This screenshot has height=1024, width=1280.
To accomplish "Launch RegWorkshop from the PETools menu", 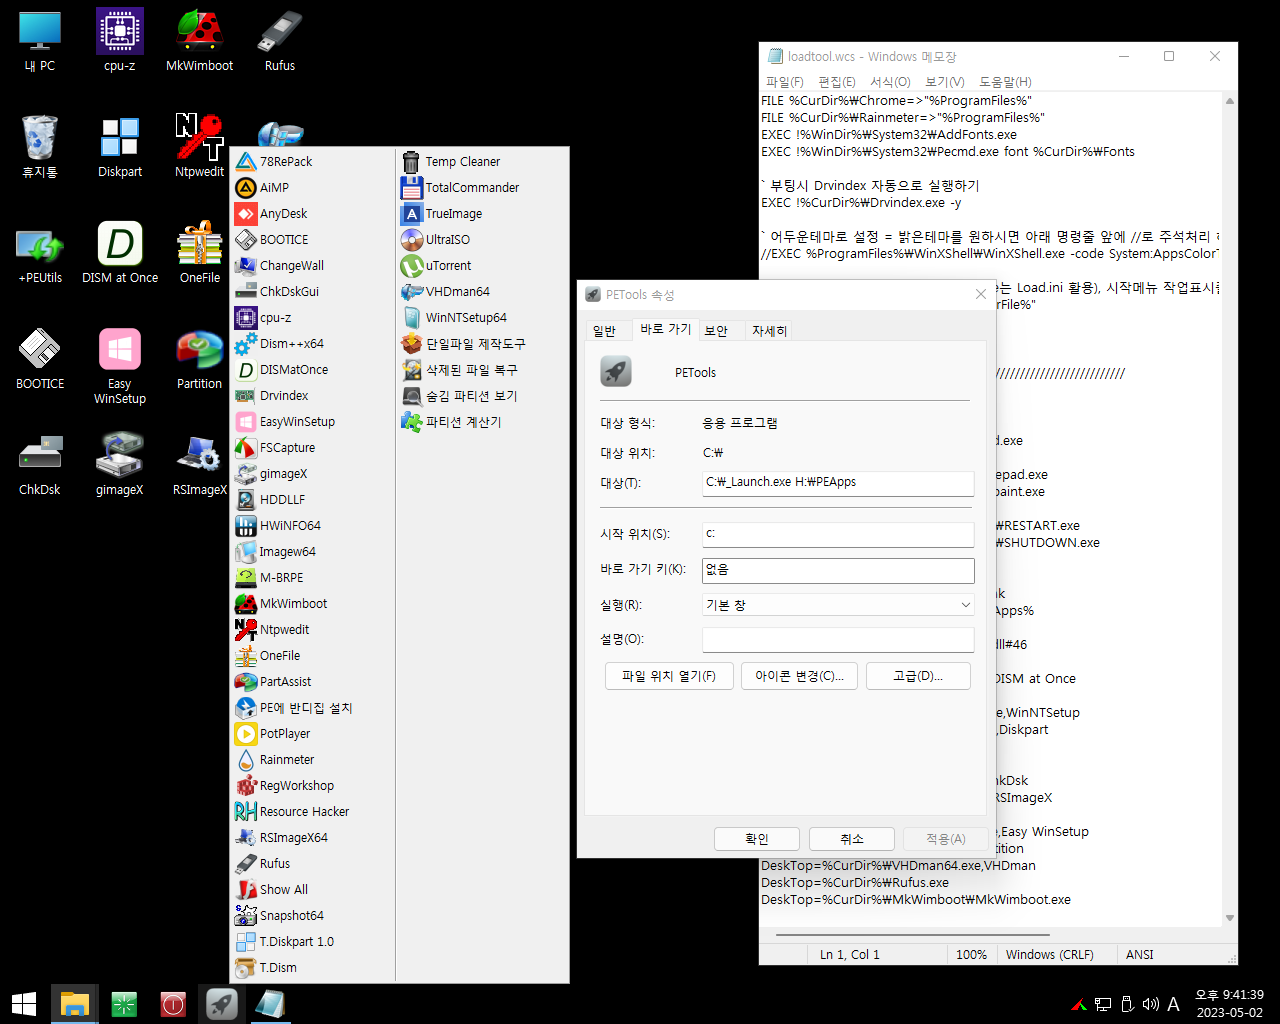I will 313,785.
